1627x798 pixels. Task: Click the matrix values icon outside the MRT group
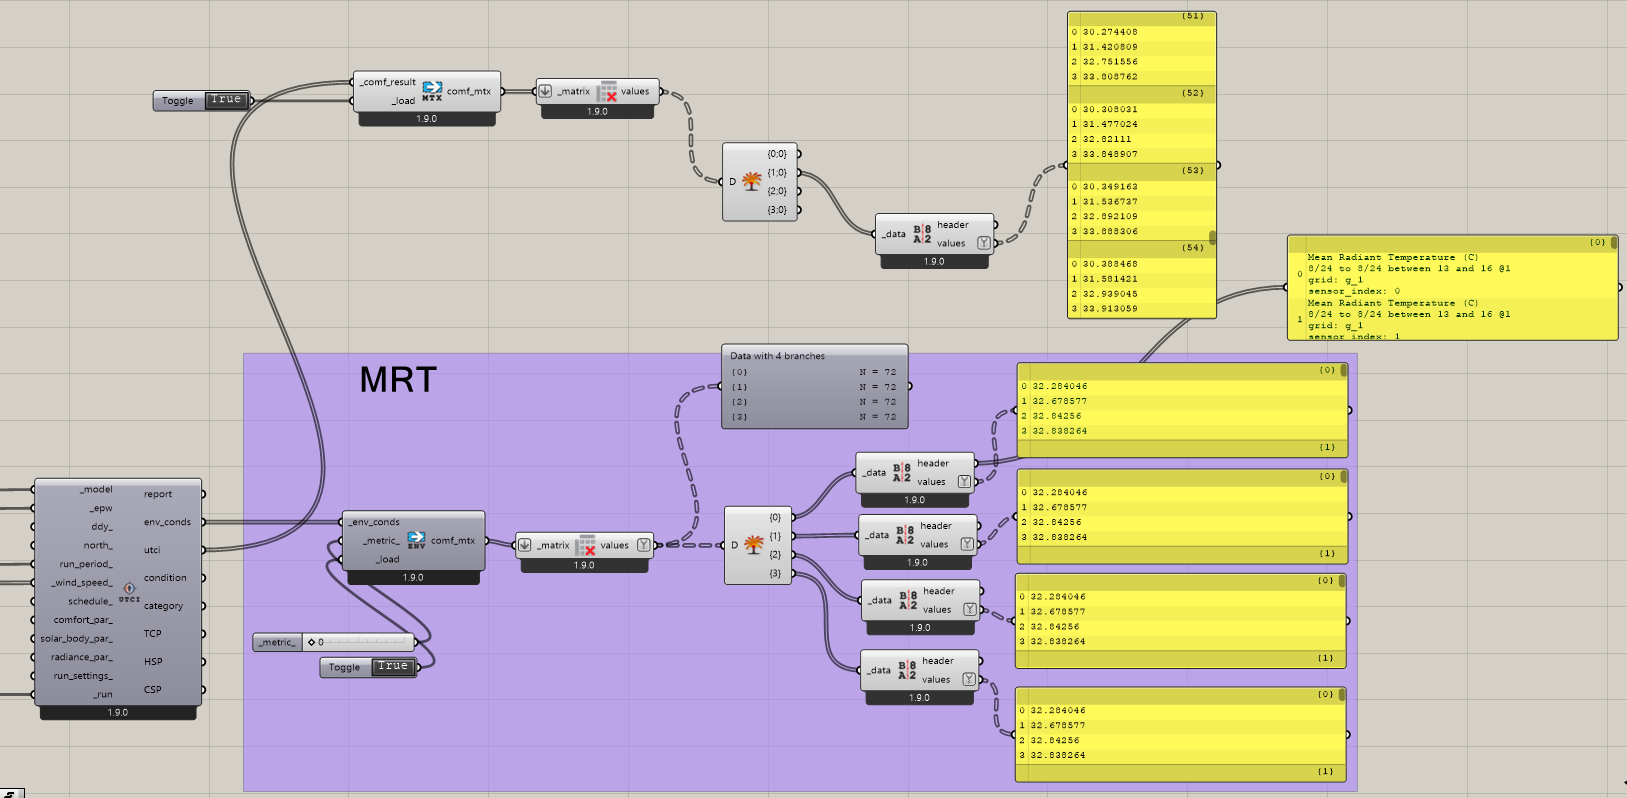[607, 92]
